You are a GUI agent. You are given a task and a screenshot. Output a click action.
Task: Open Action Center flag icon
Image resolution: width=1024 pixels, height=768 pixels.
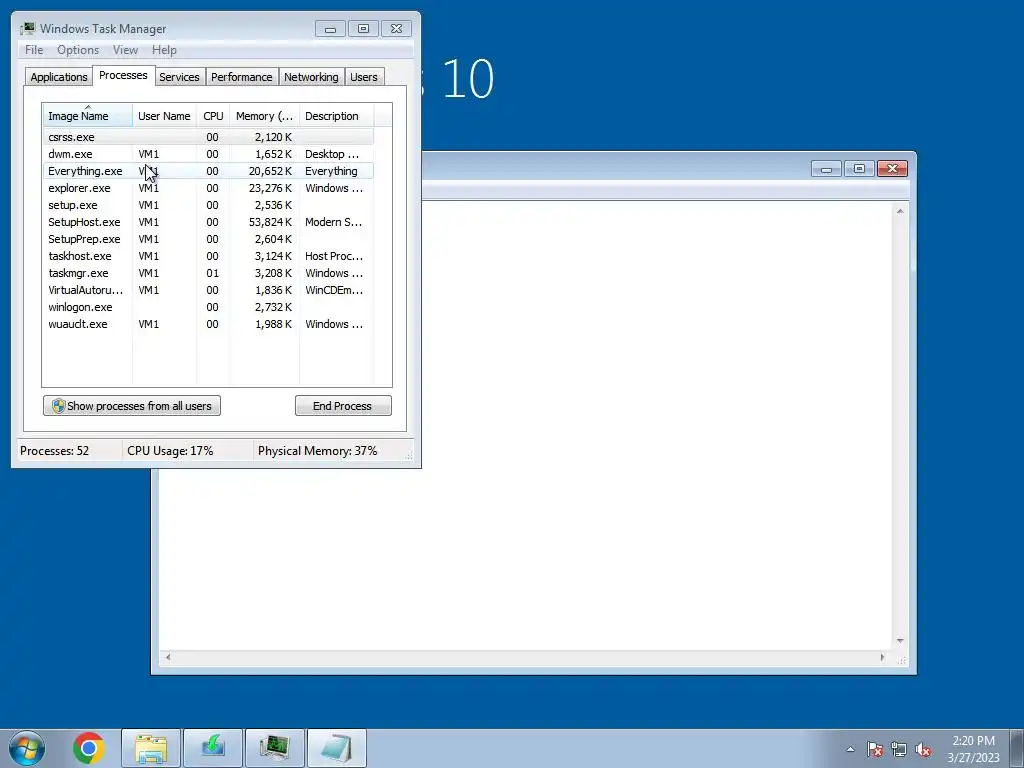pyautogui.click(x=875, y=749)
